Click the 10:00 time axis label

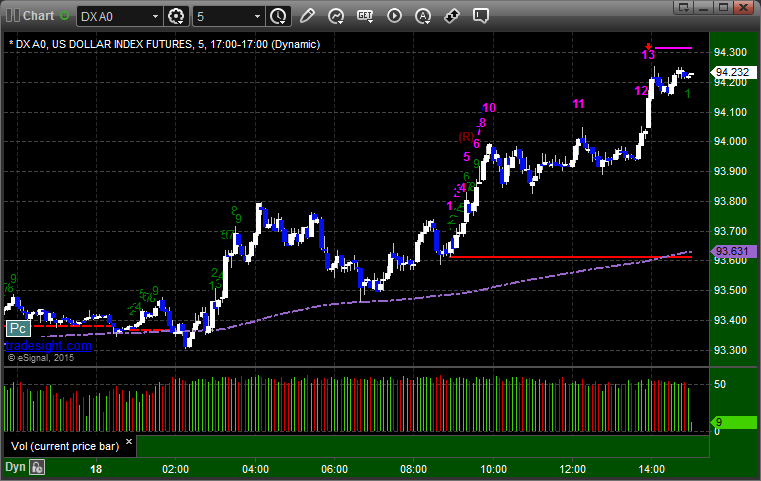(494, 469)
